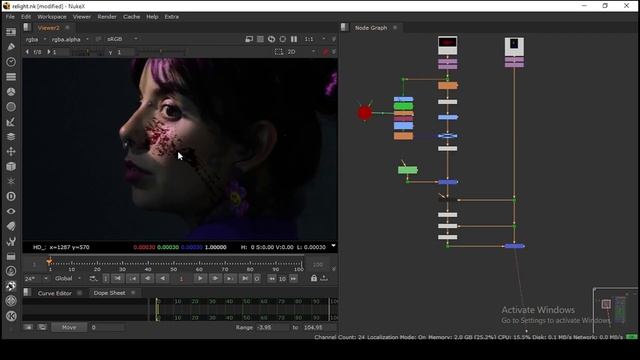The height and width of the screenshot is (360, 640).
Task: Open the MetaData nodes tag icon
Action: tap(11, 226)
